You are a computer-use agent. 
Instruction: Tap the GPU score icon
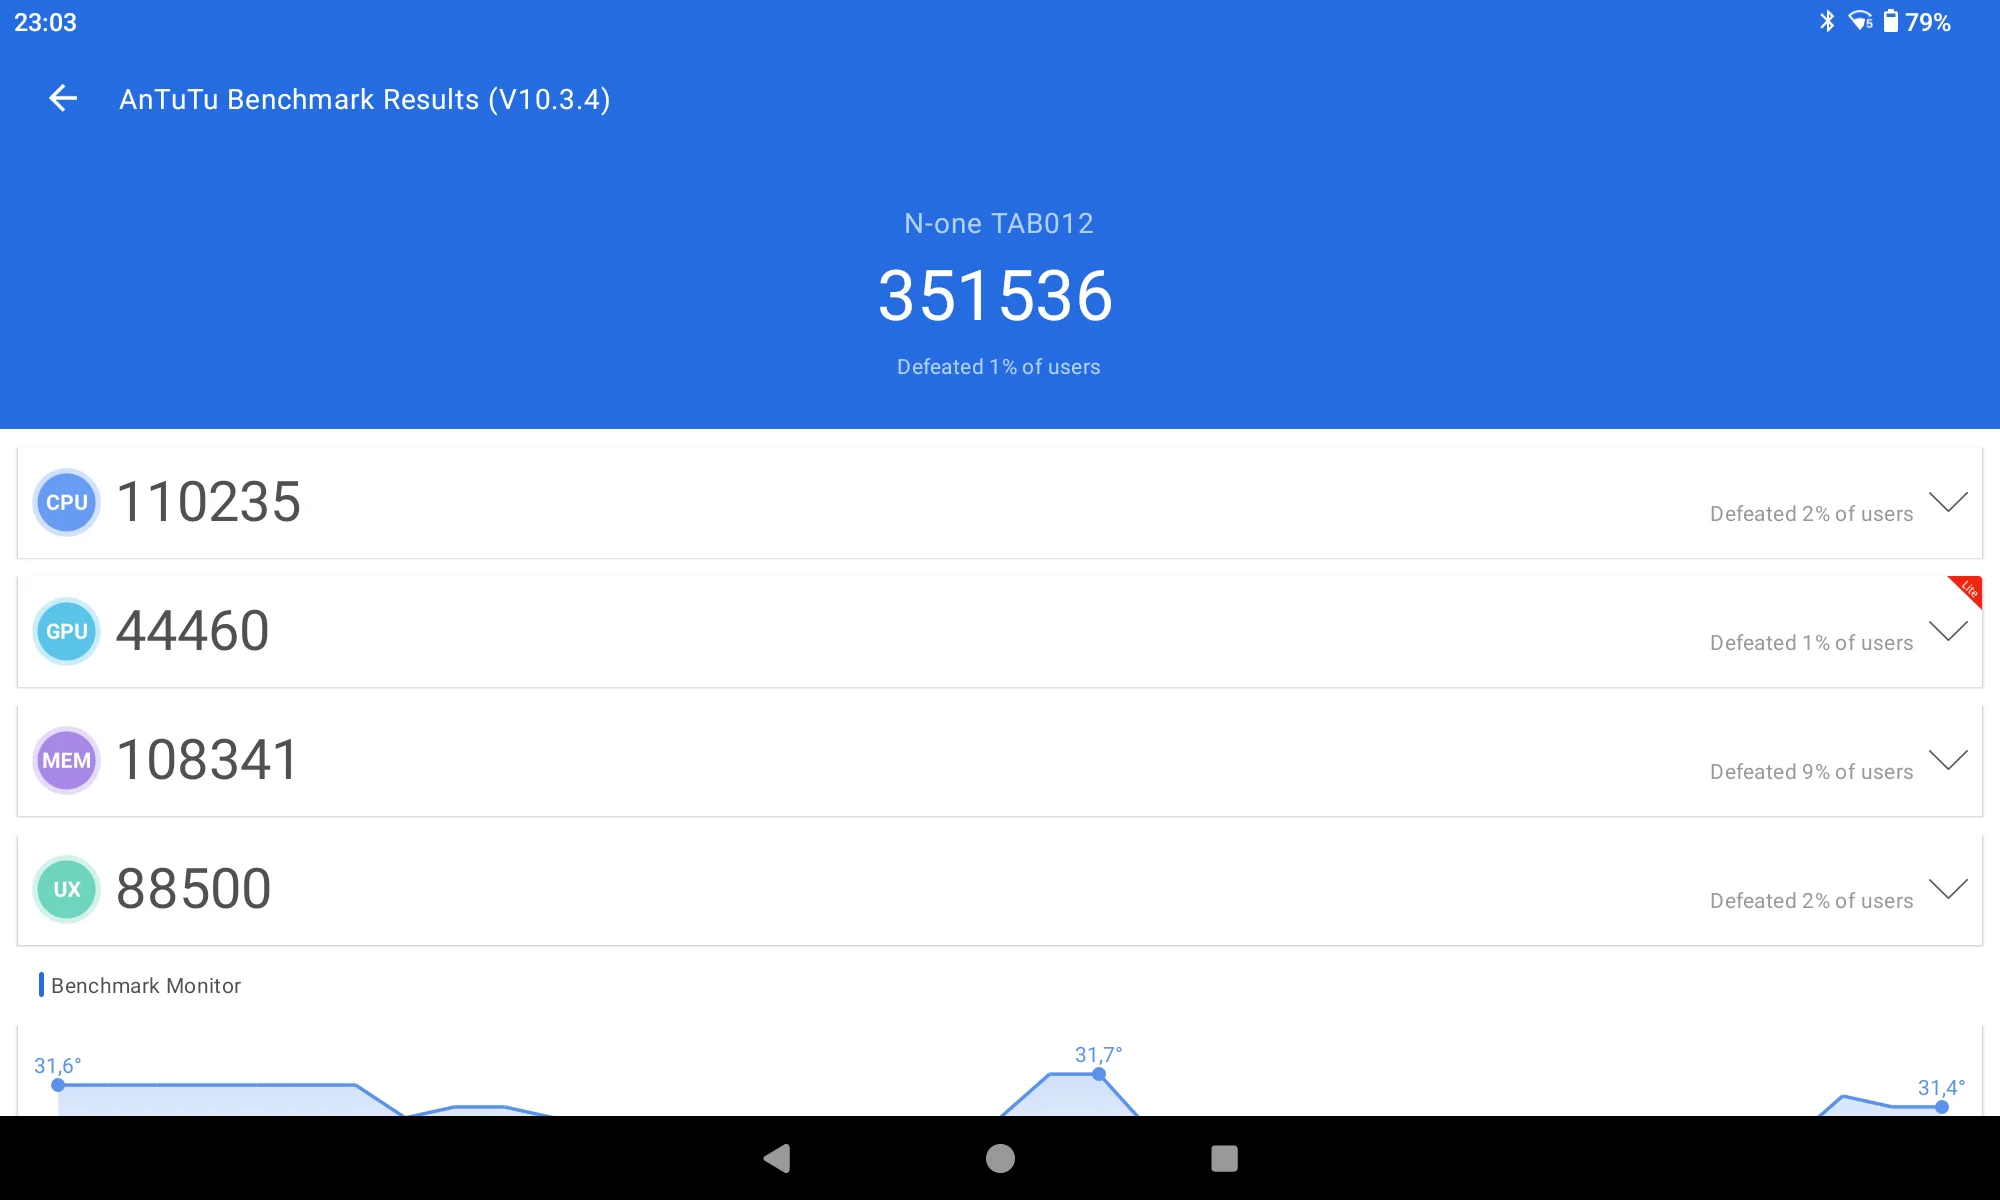point(67,631)
